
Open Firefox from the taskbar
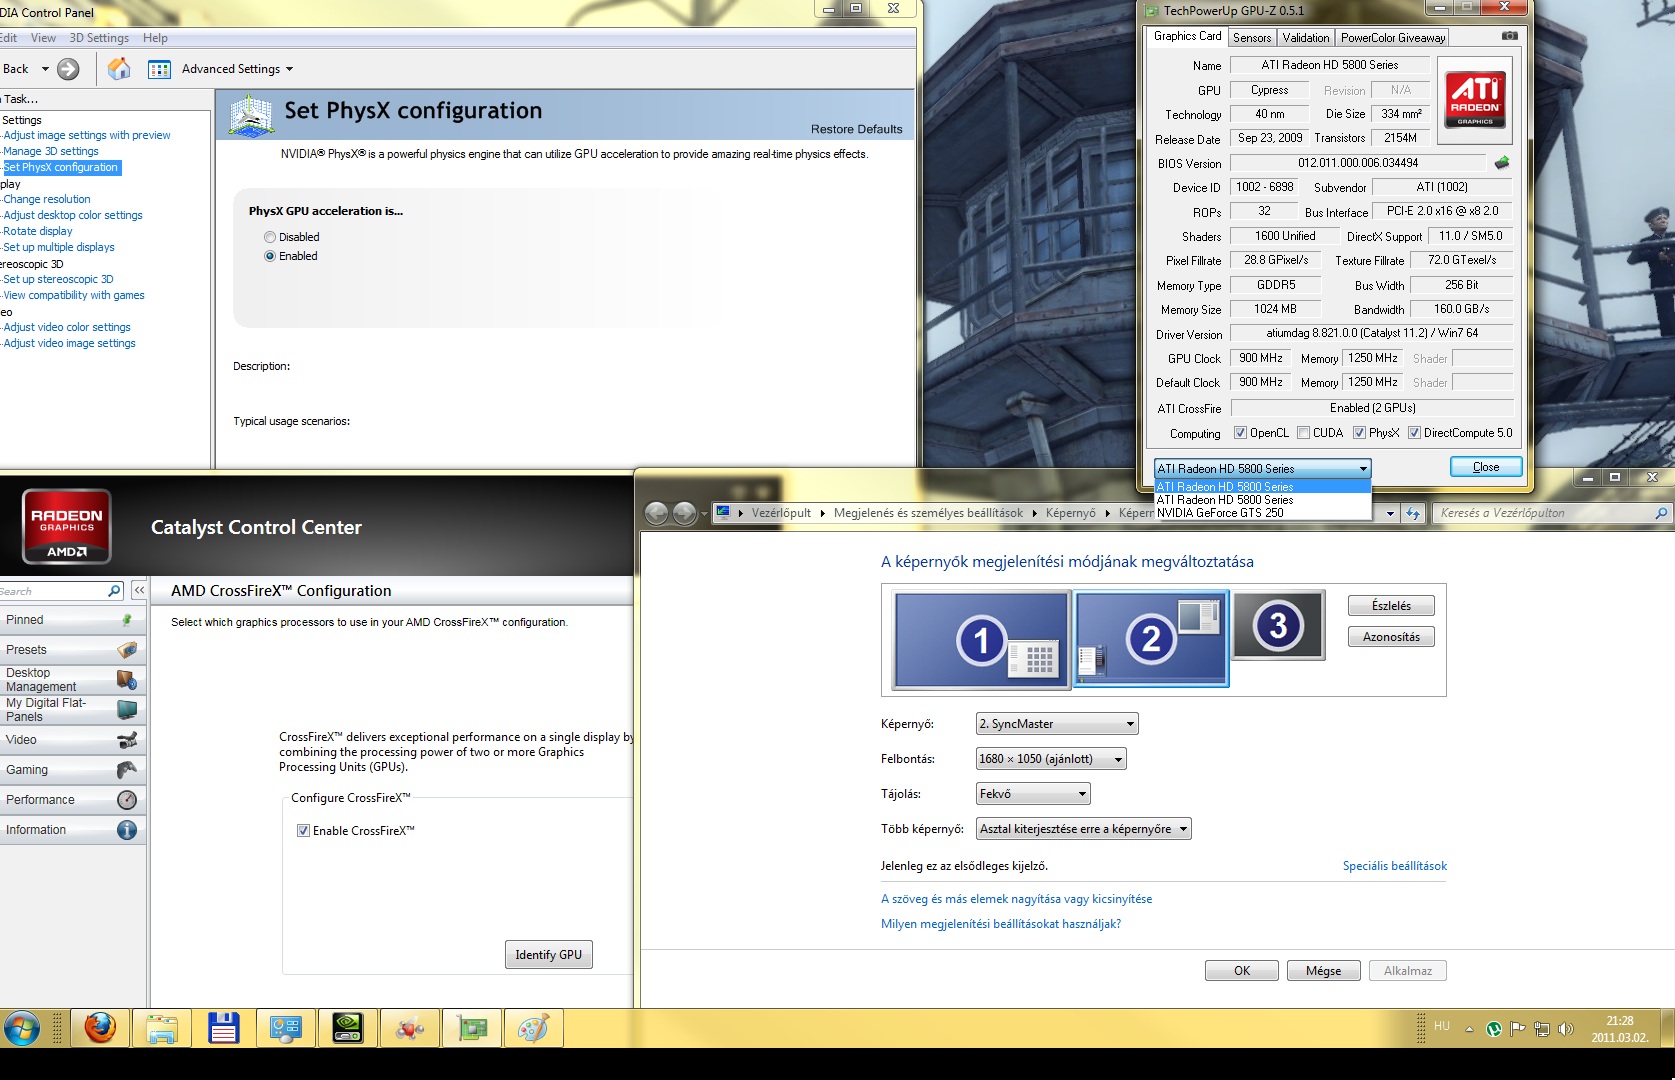click(100, 1027)
